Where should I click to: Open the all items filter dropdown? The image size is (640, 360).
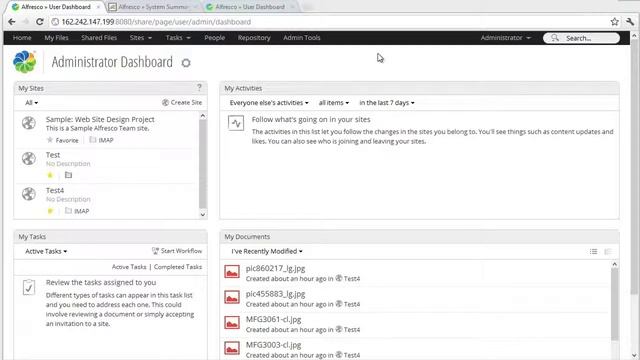point(334,103)
